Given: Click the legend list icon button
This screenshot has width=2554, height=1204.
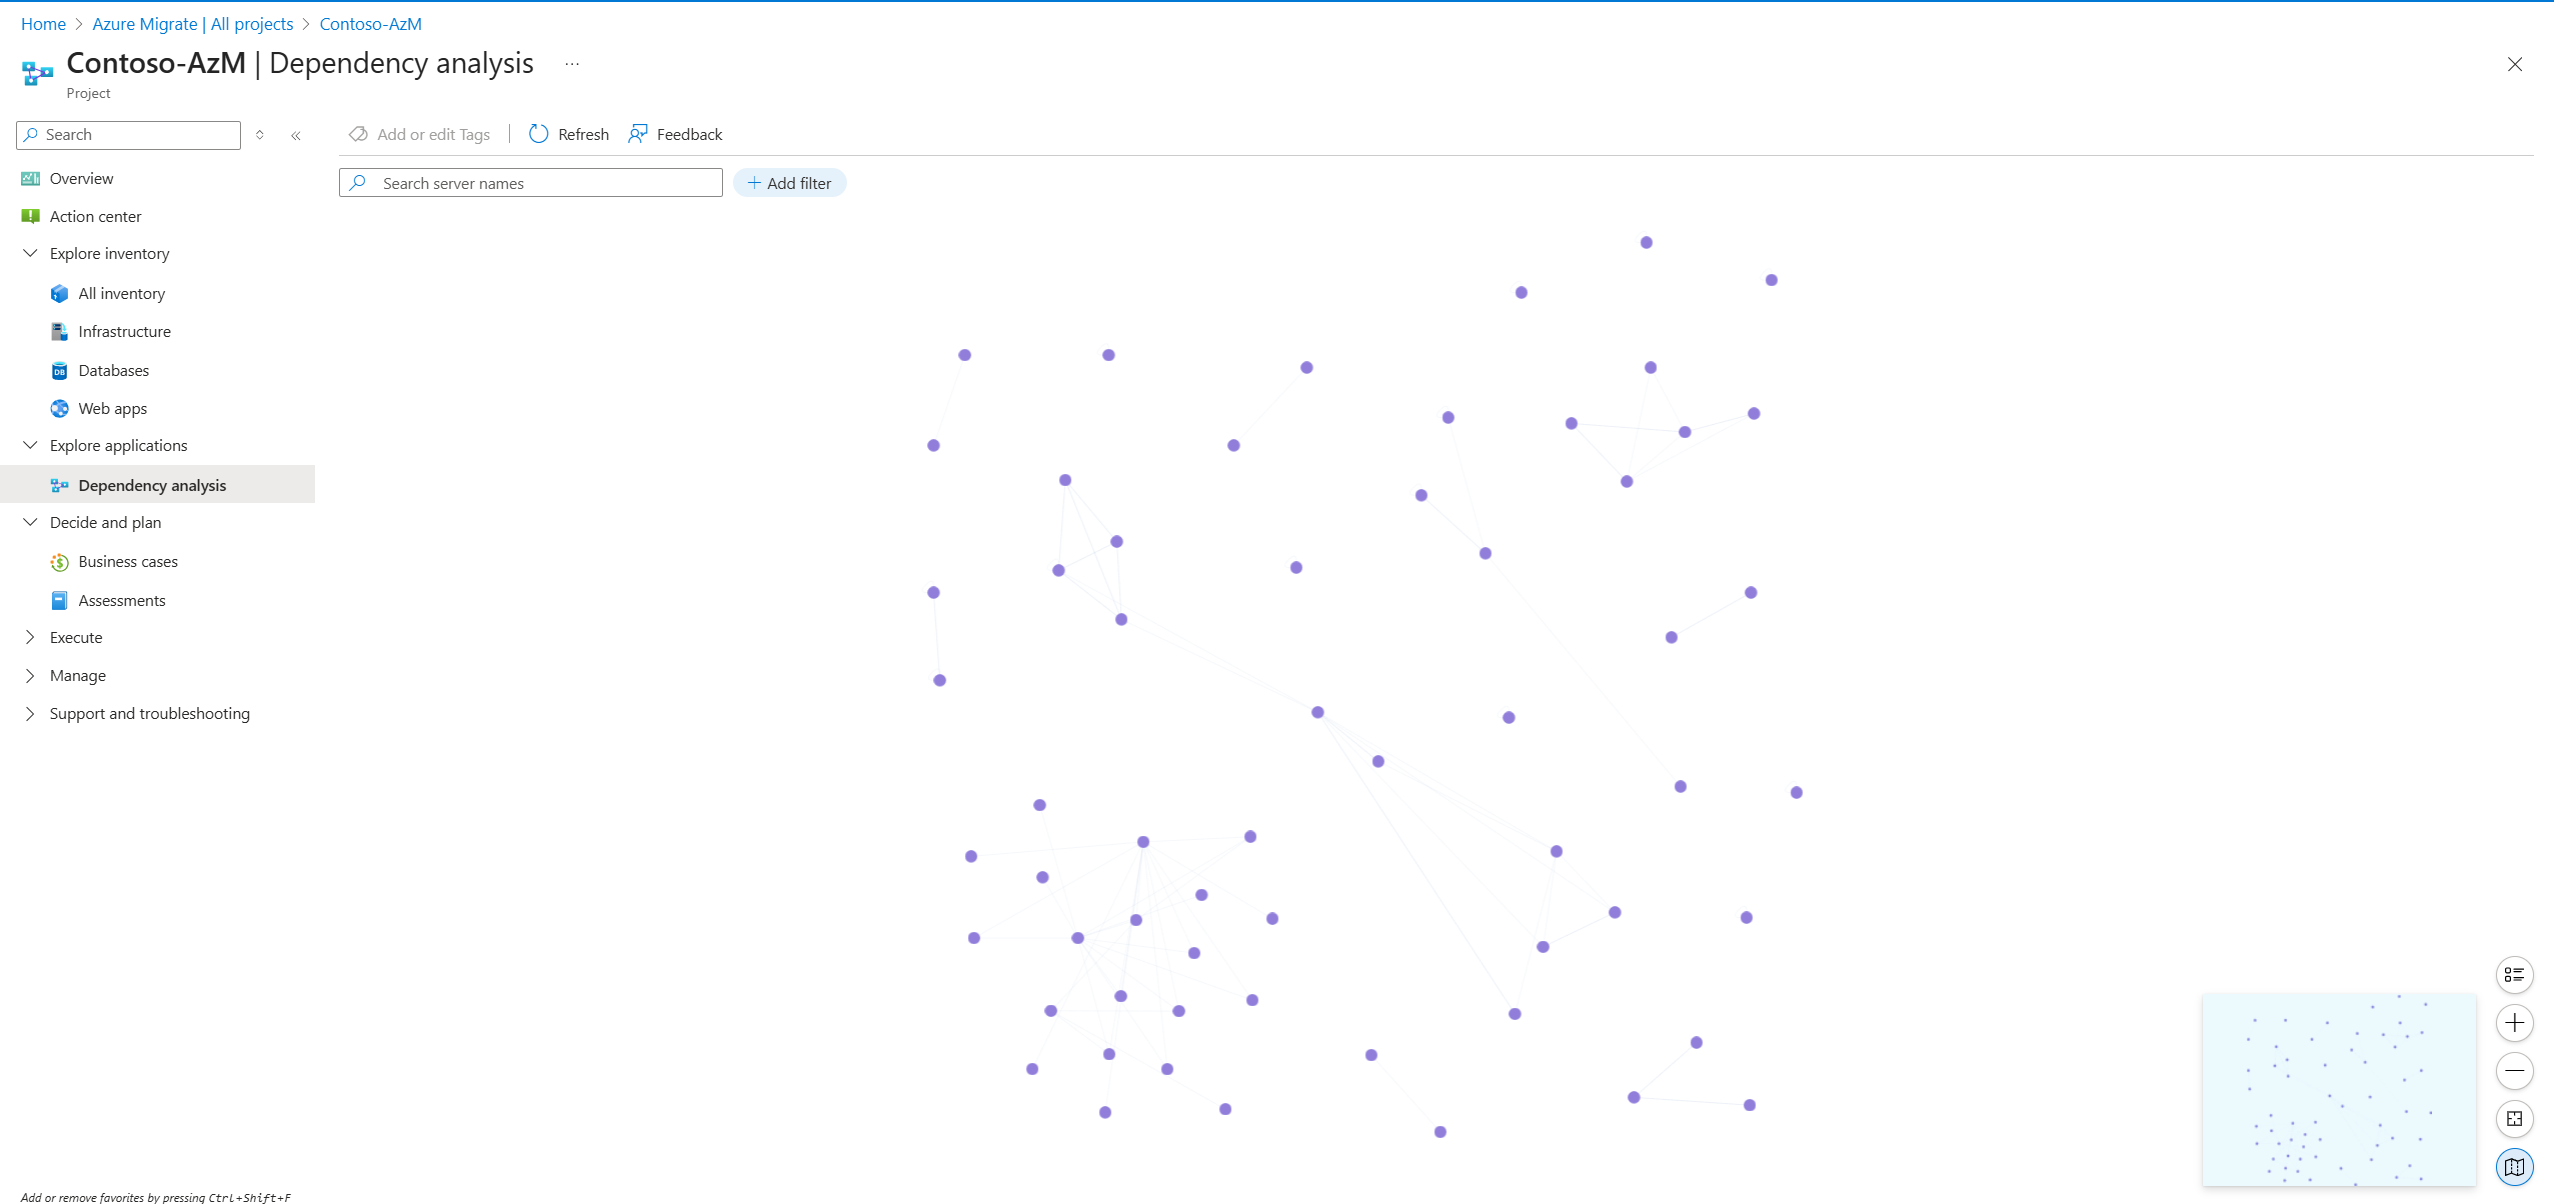Looking at the screenshot, I should 2514,974.
